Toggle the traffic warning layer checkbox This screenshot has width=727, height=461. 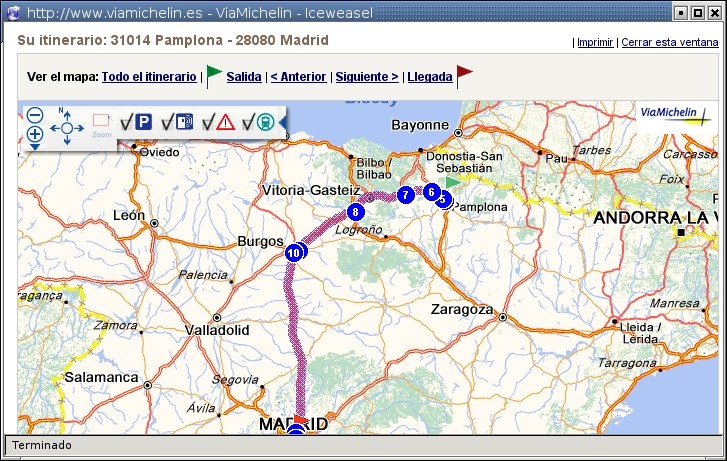[x=209, y=122]
